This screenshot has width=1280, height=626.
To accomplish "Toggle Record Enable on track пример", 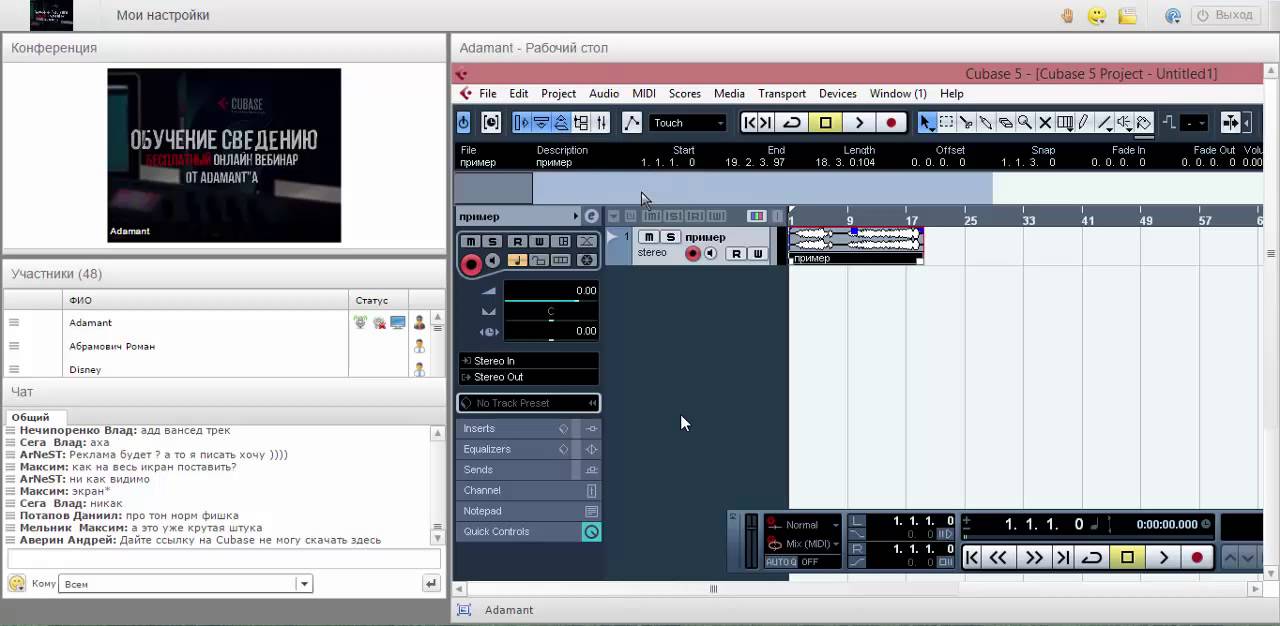I will point(692,254).
